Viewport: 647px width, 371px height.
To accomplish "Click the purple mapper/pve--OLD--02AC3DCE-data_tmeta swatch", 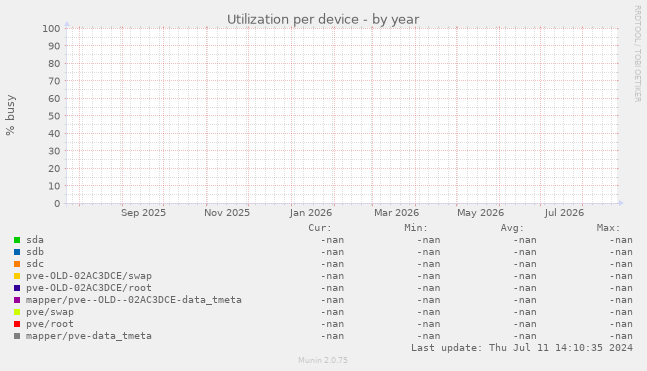I will coord(17,300).
